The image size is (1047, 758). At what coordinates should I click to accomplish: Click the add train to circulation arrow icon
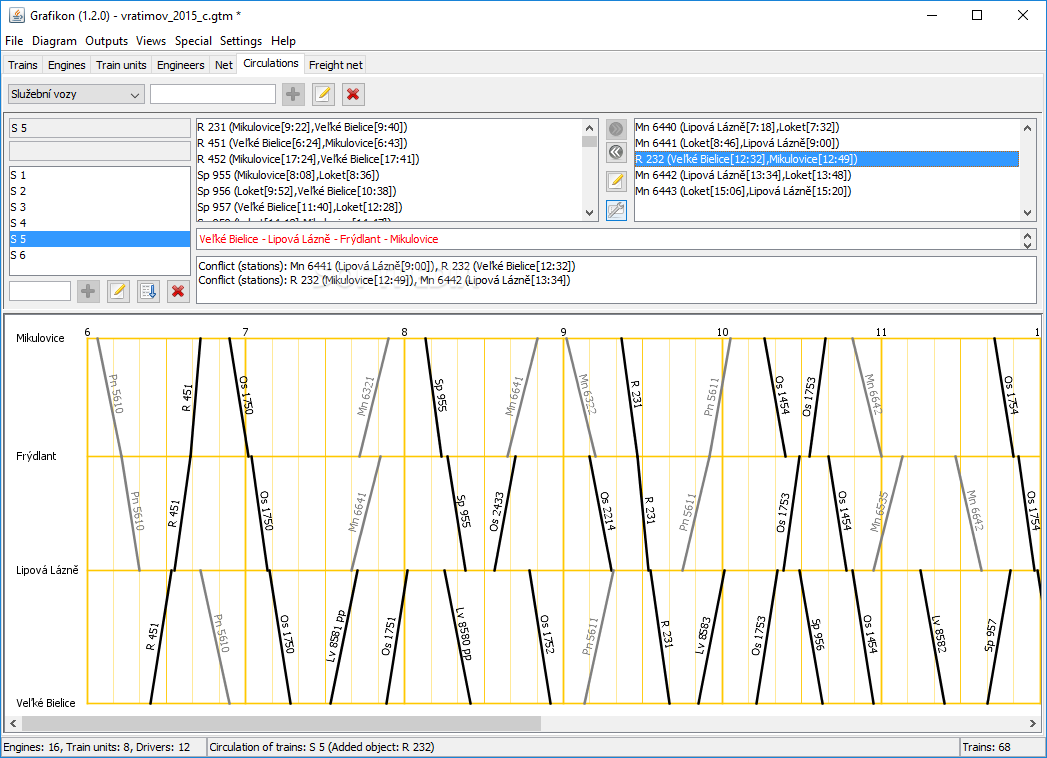(x=616, y=128)
